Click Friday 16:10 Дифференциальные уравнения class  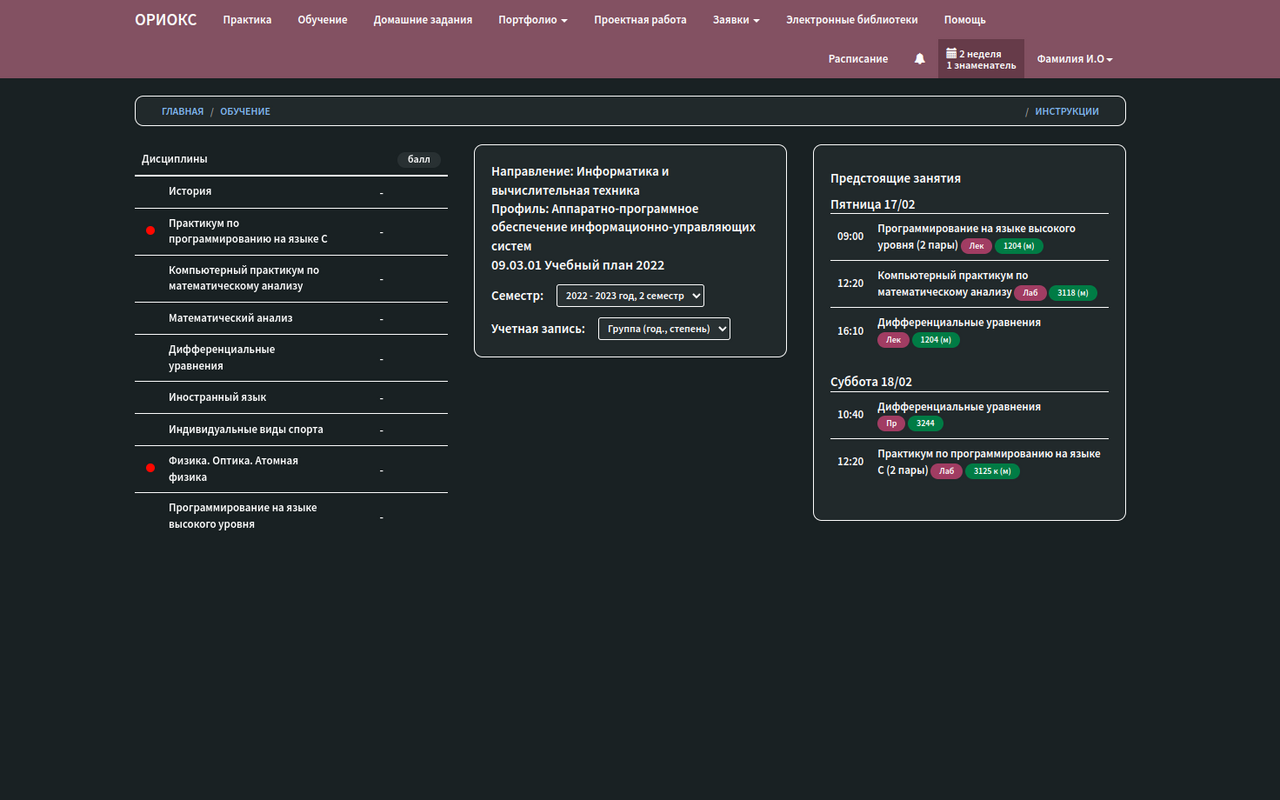point(959,323)
